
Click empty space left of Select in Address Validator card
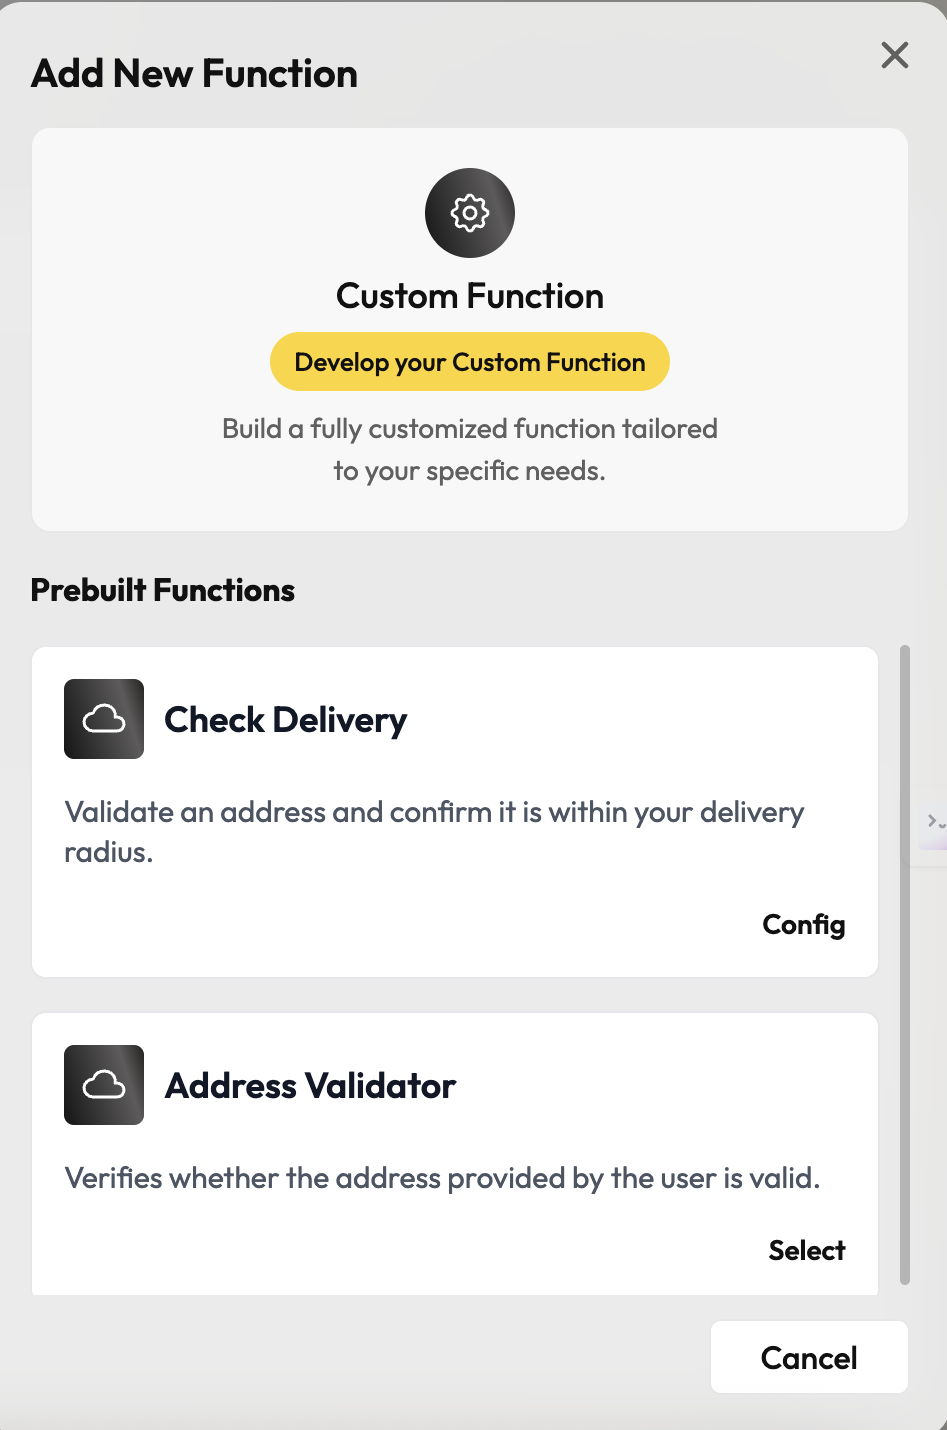point(400,1250)
